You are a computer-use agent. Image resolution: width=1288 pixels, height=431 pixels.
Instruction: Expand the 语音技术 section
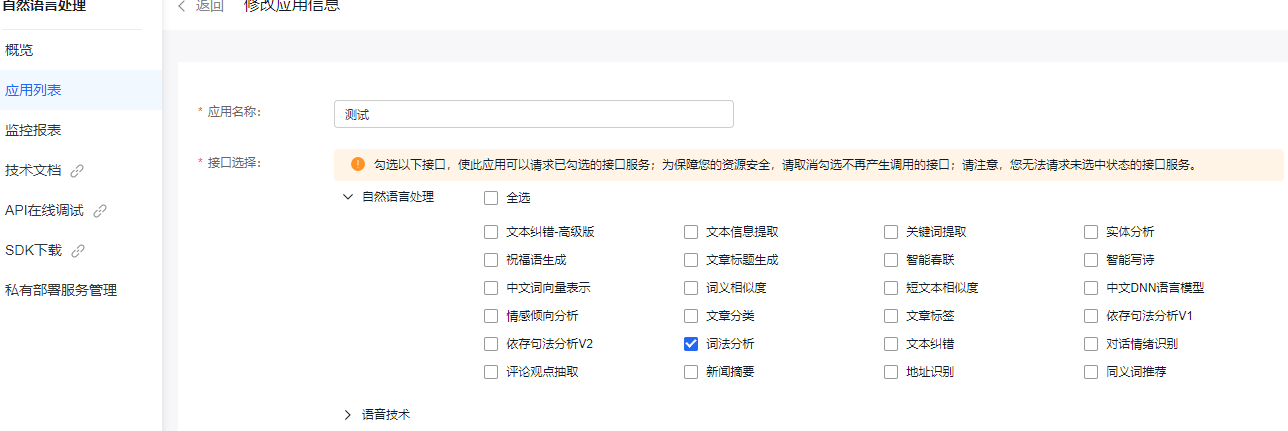click(x=347, y=414)
